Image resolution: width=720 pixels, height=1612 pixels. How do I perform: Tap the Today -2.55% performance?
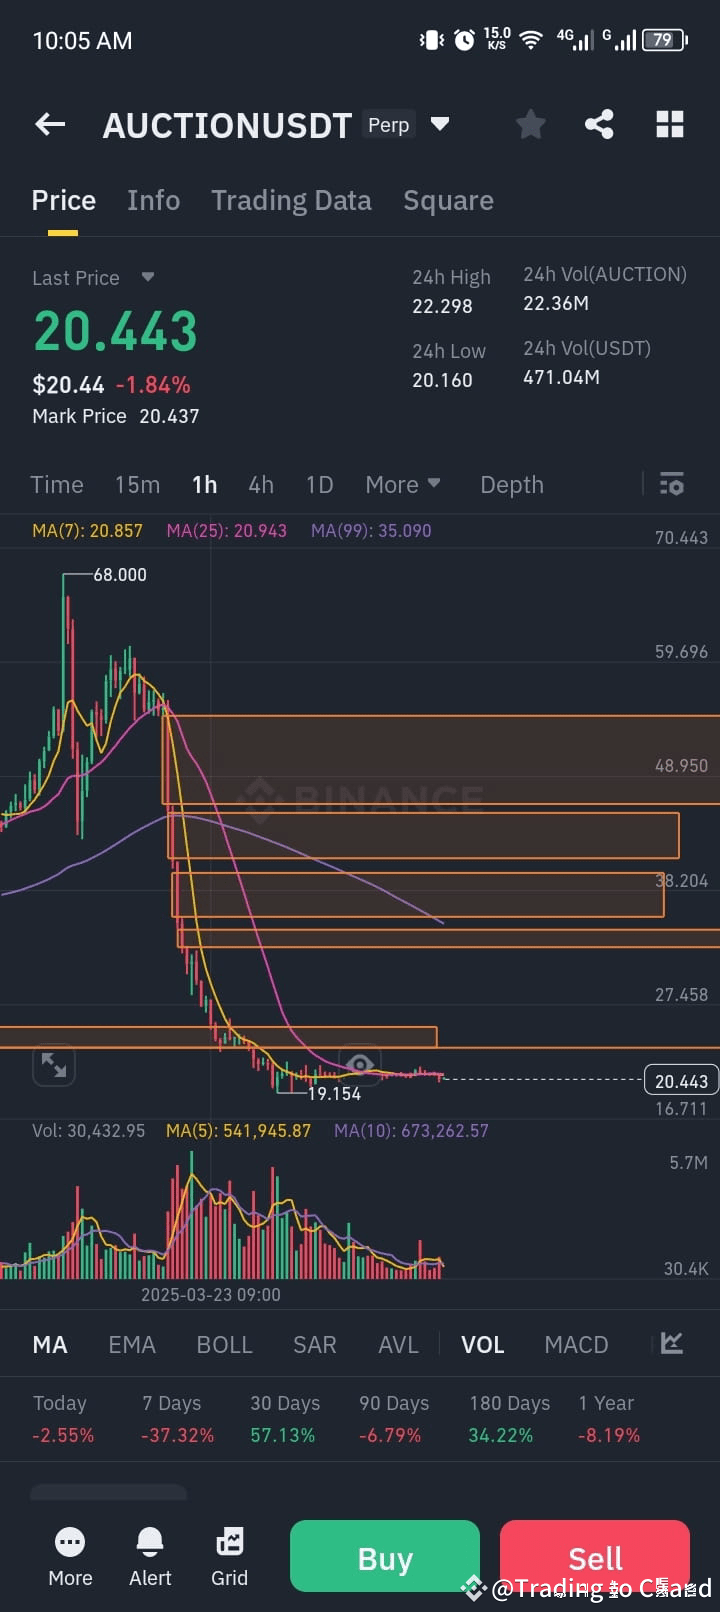63,1419
